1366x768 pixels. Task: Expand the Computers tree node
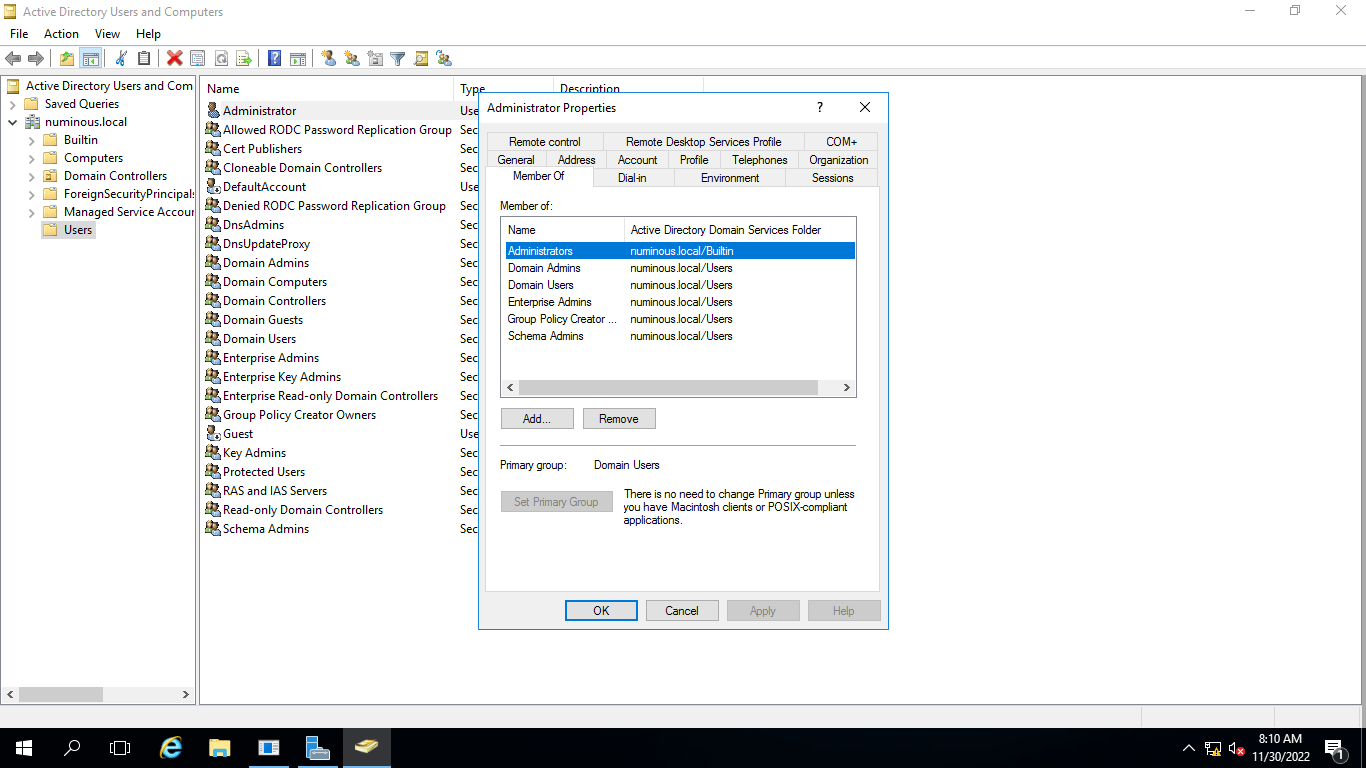click(x=31, y=158)
